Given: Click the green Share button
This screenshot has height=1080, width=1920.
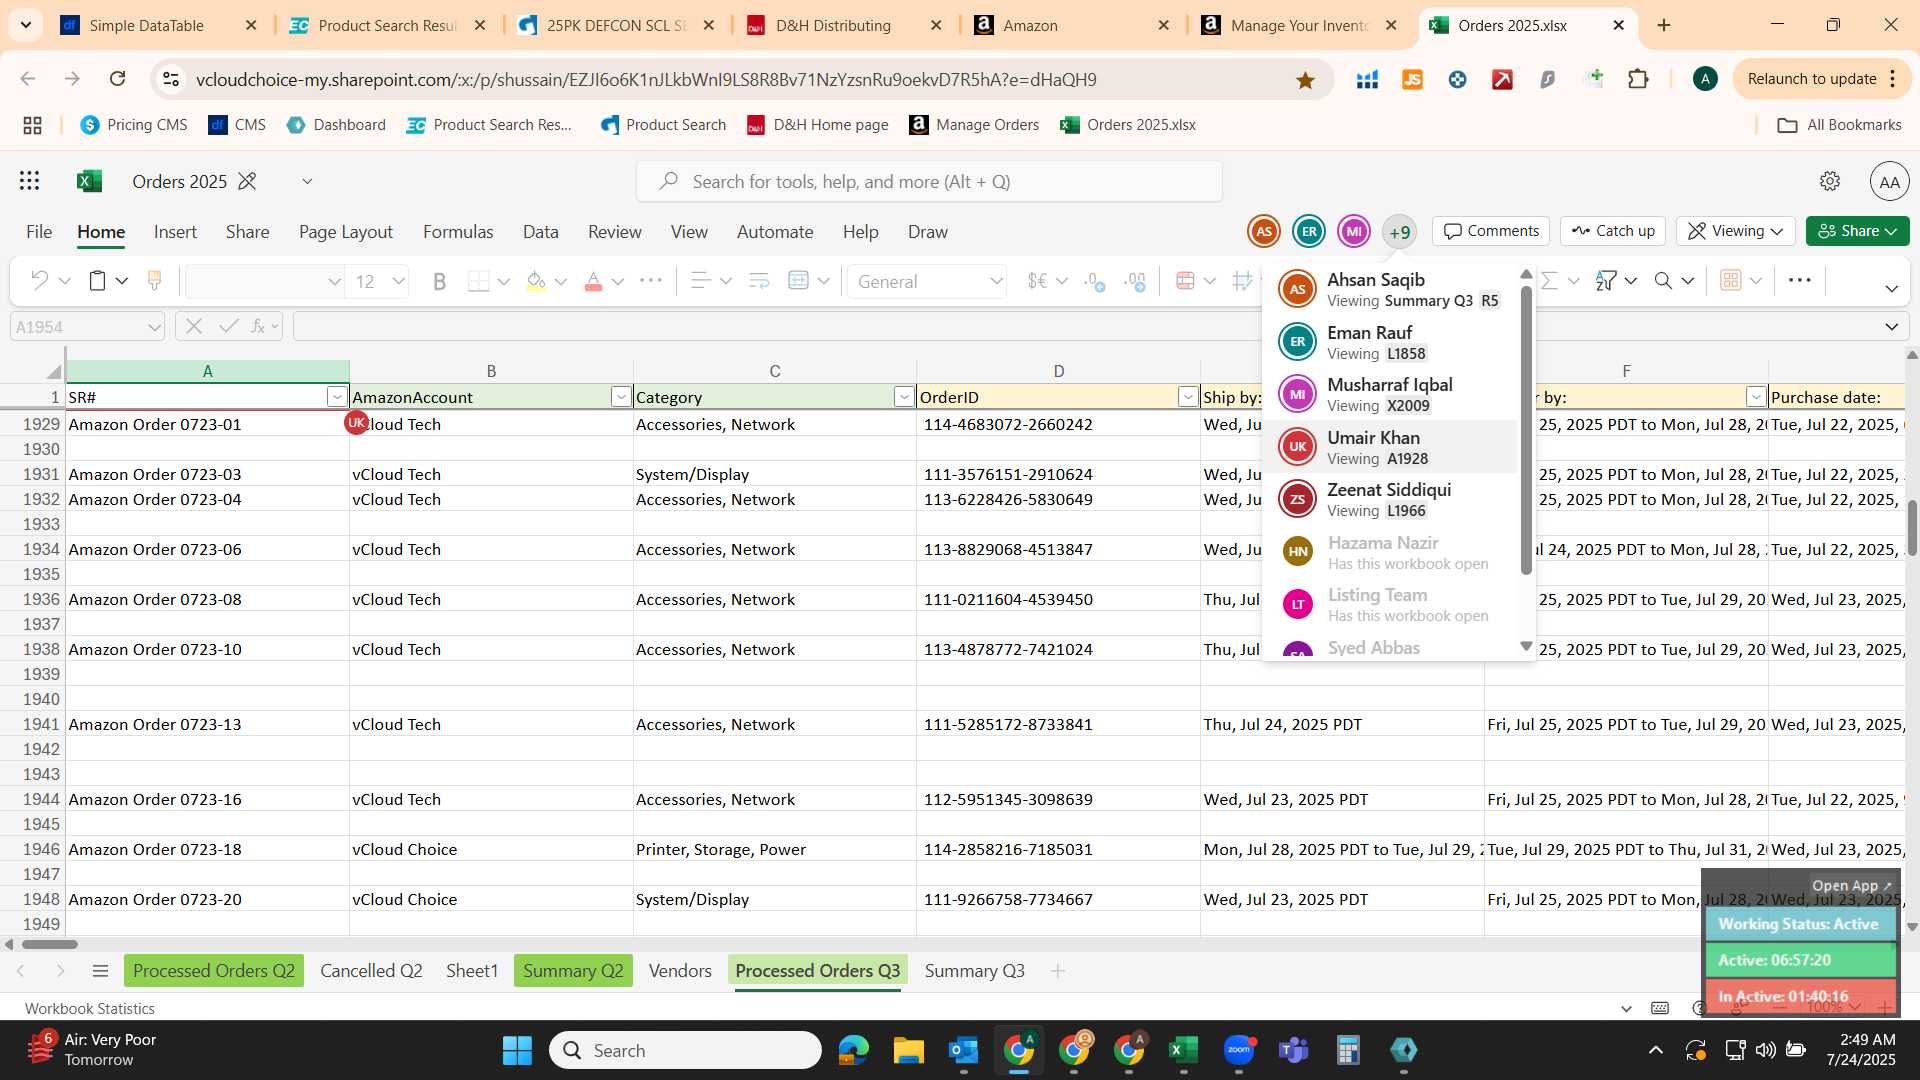Looking at the screenshot, I should (x=1858, y=231).
